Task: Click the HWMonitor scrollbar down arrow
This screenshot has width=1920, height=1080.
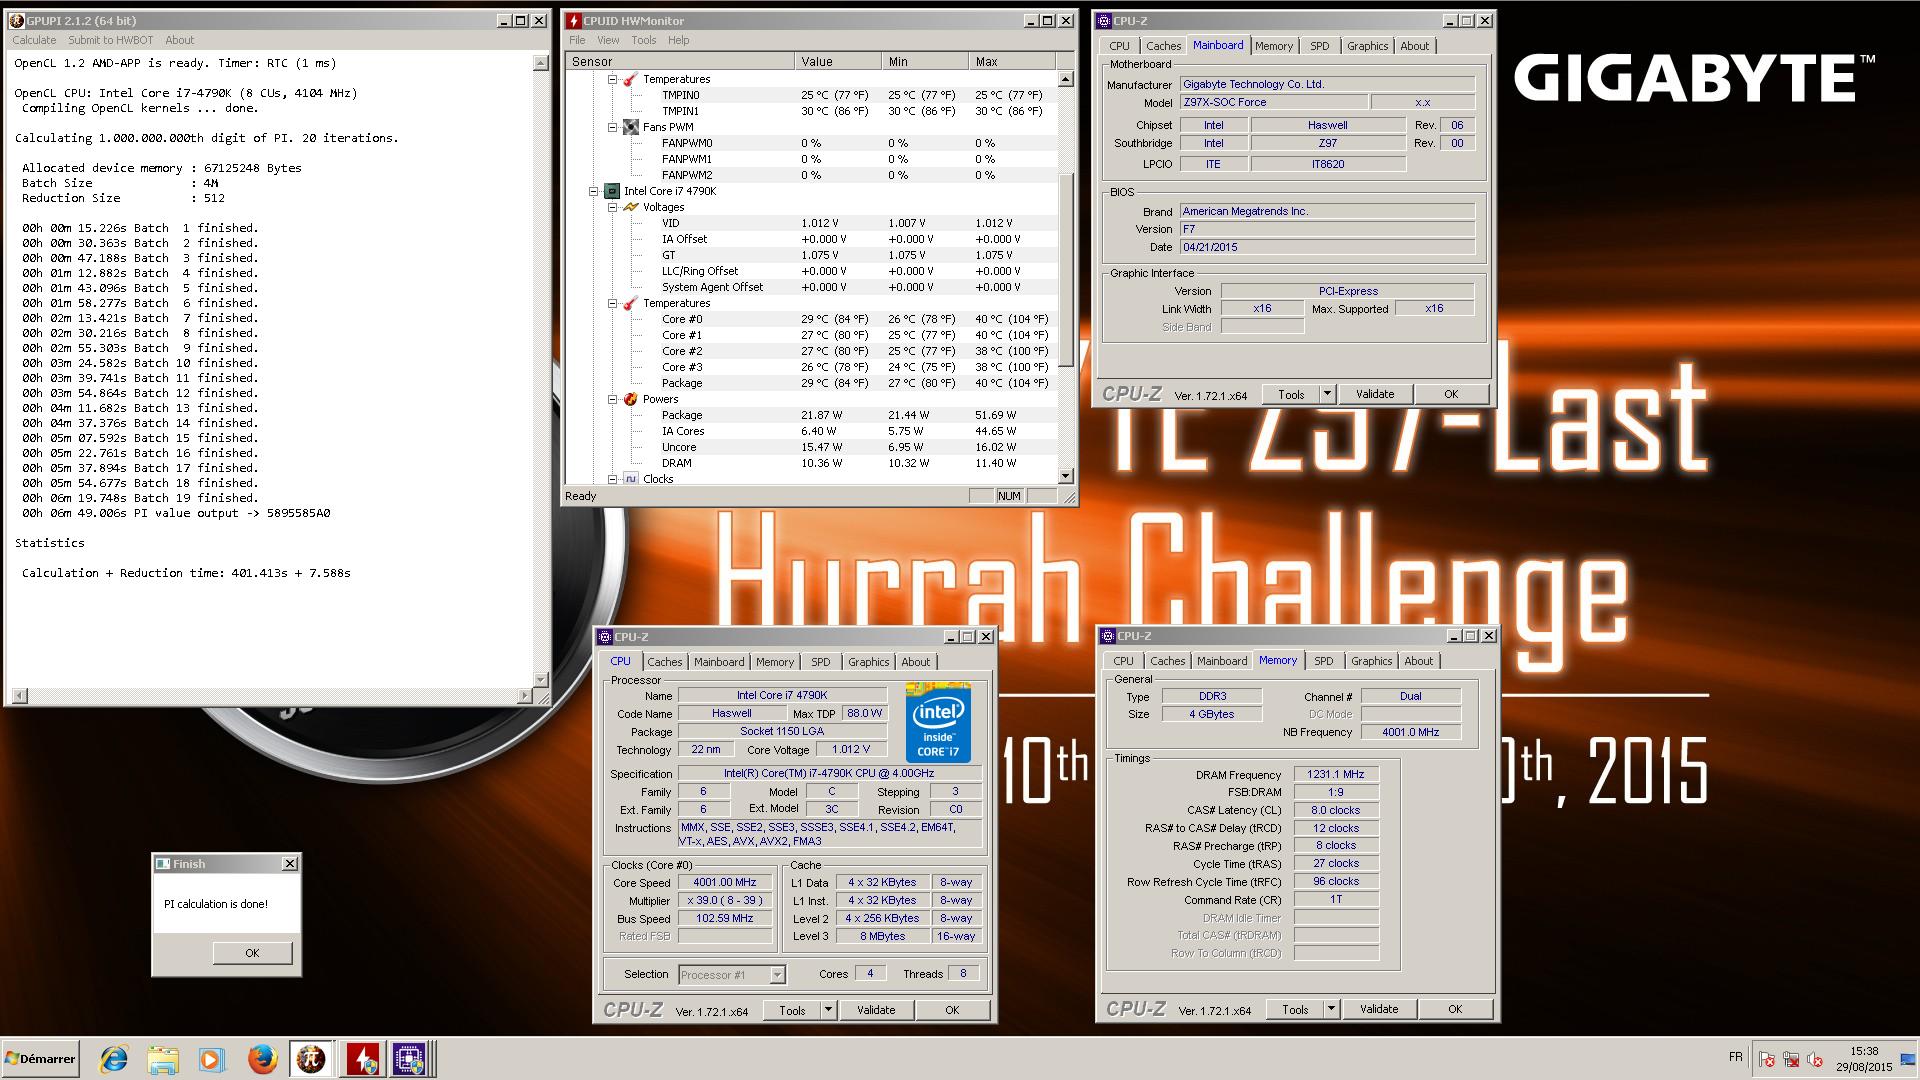Action: click(x=1065, y=476)
